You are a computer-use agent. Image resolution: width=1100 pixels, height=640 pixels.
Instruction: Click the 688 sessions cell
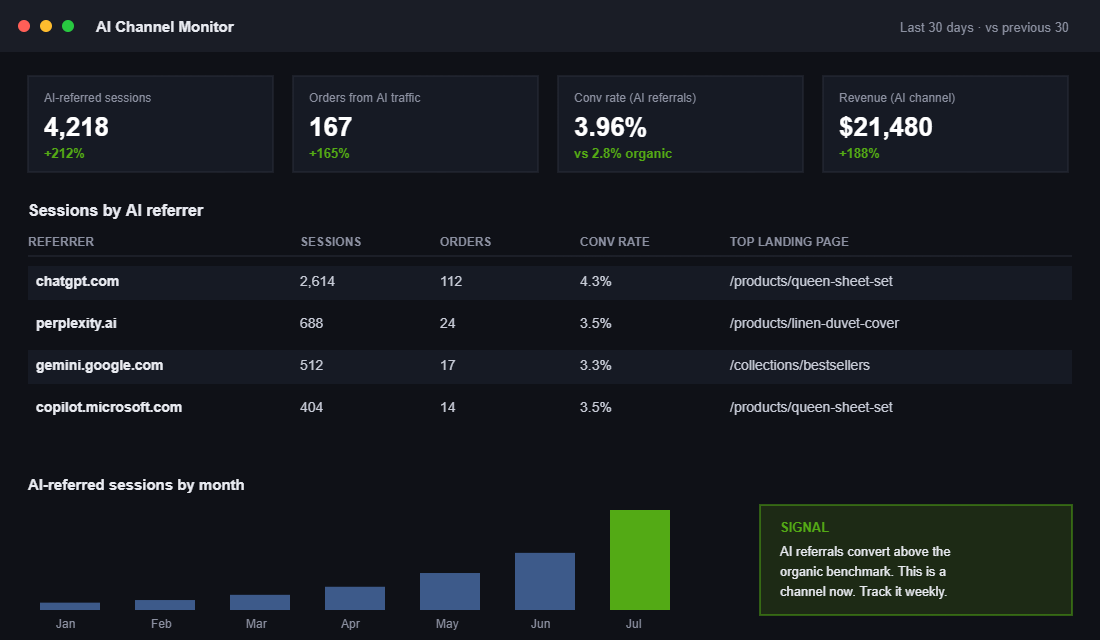311,324
